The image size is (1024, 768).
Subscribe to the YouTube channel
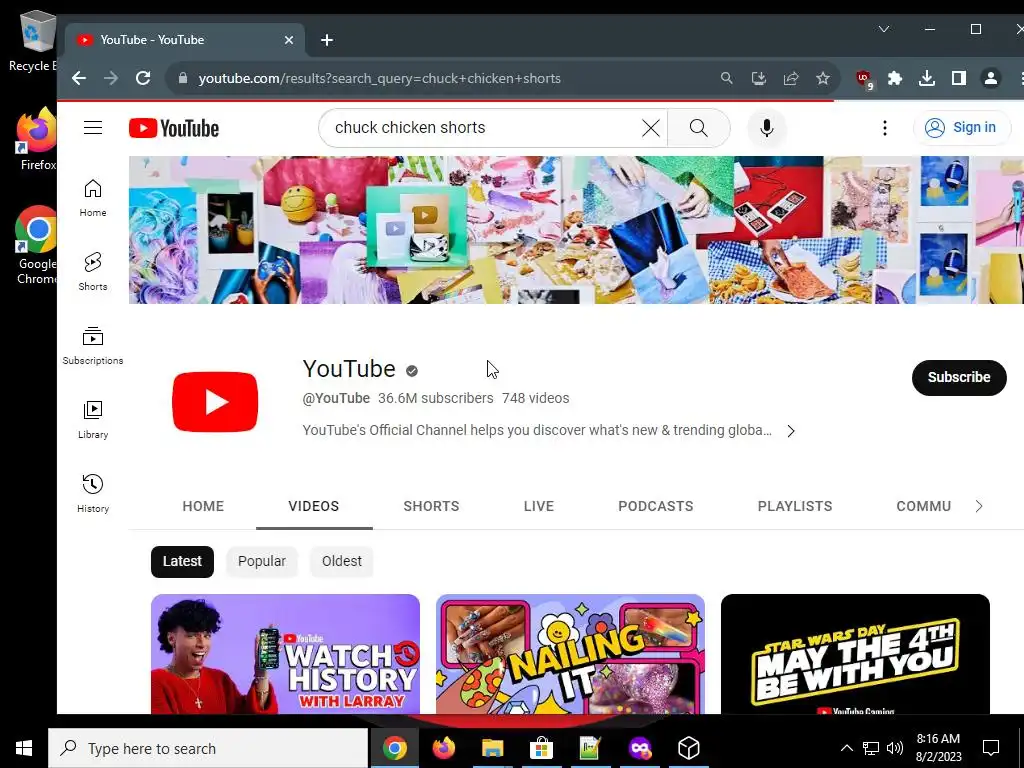pyautogui.click(x=959, y=377)
